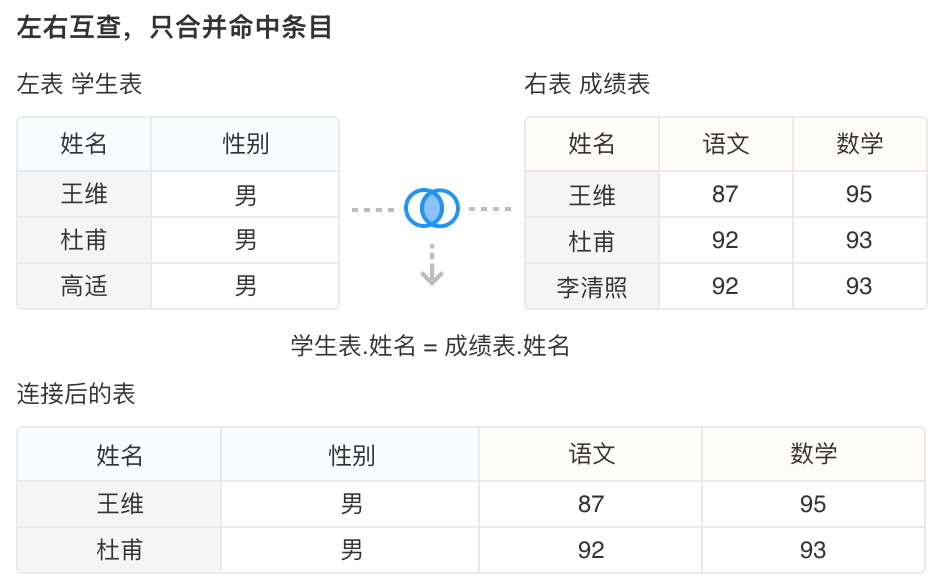Select 杜甫 in the joined result table
This screenshot has width=950, height=586.
tap(120, 550)
